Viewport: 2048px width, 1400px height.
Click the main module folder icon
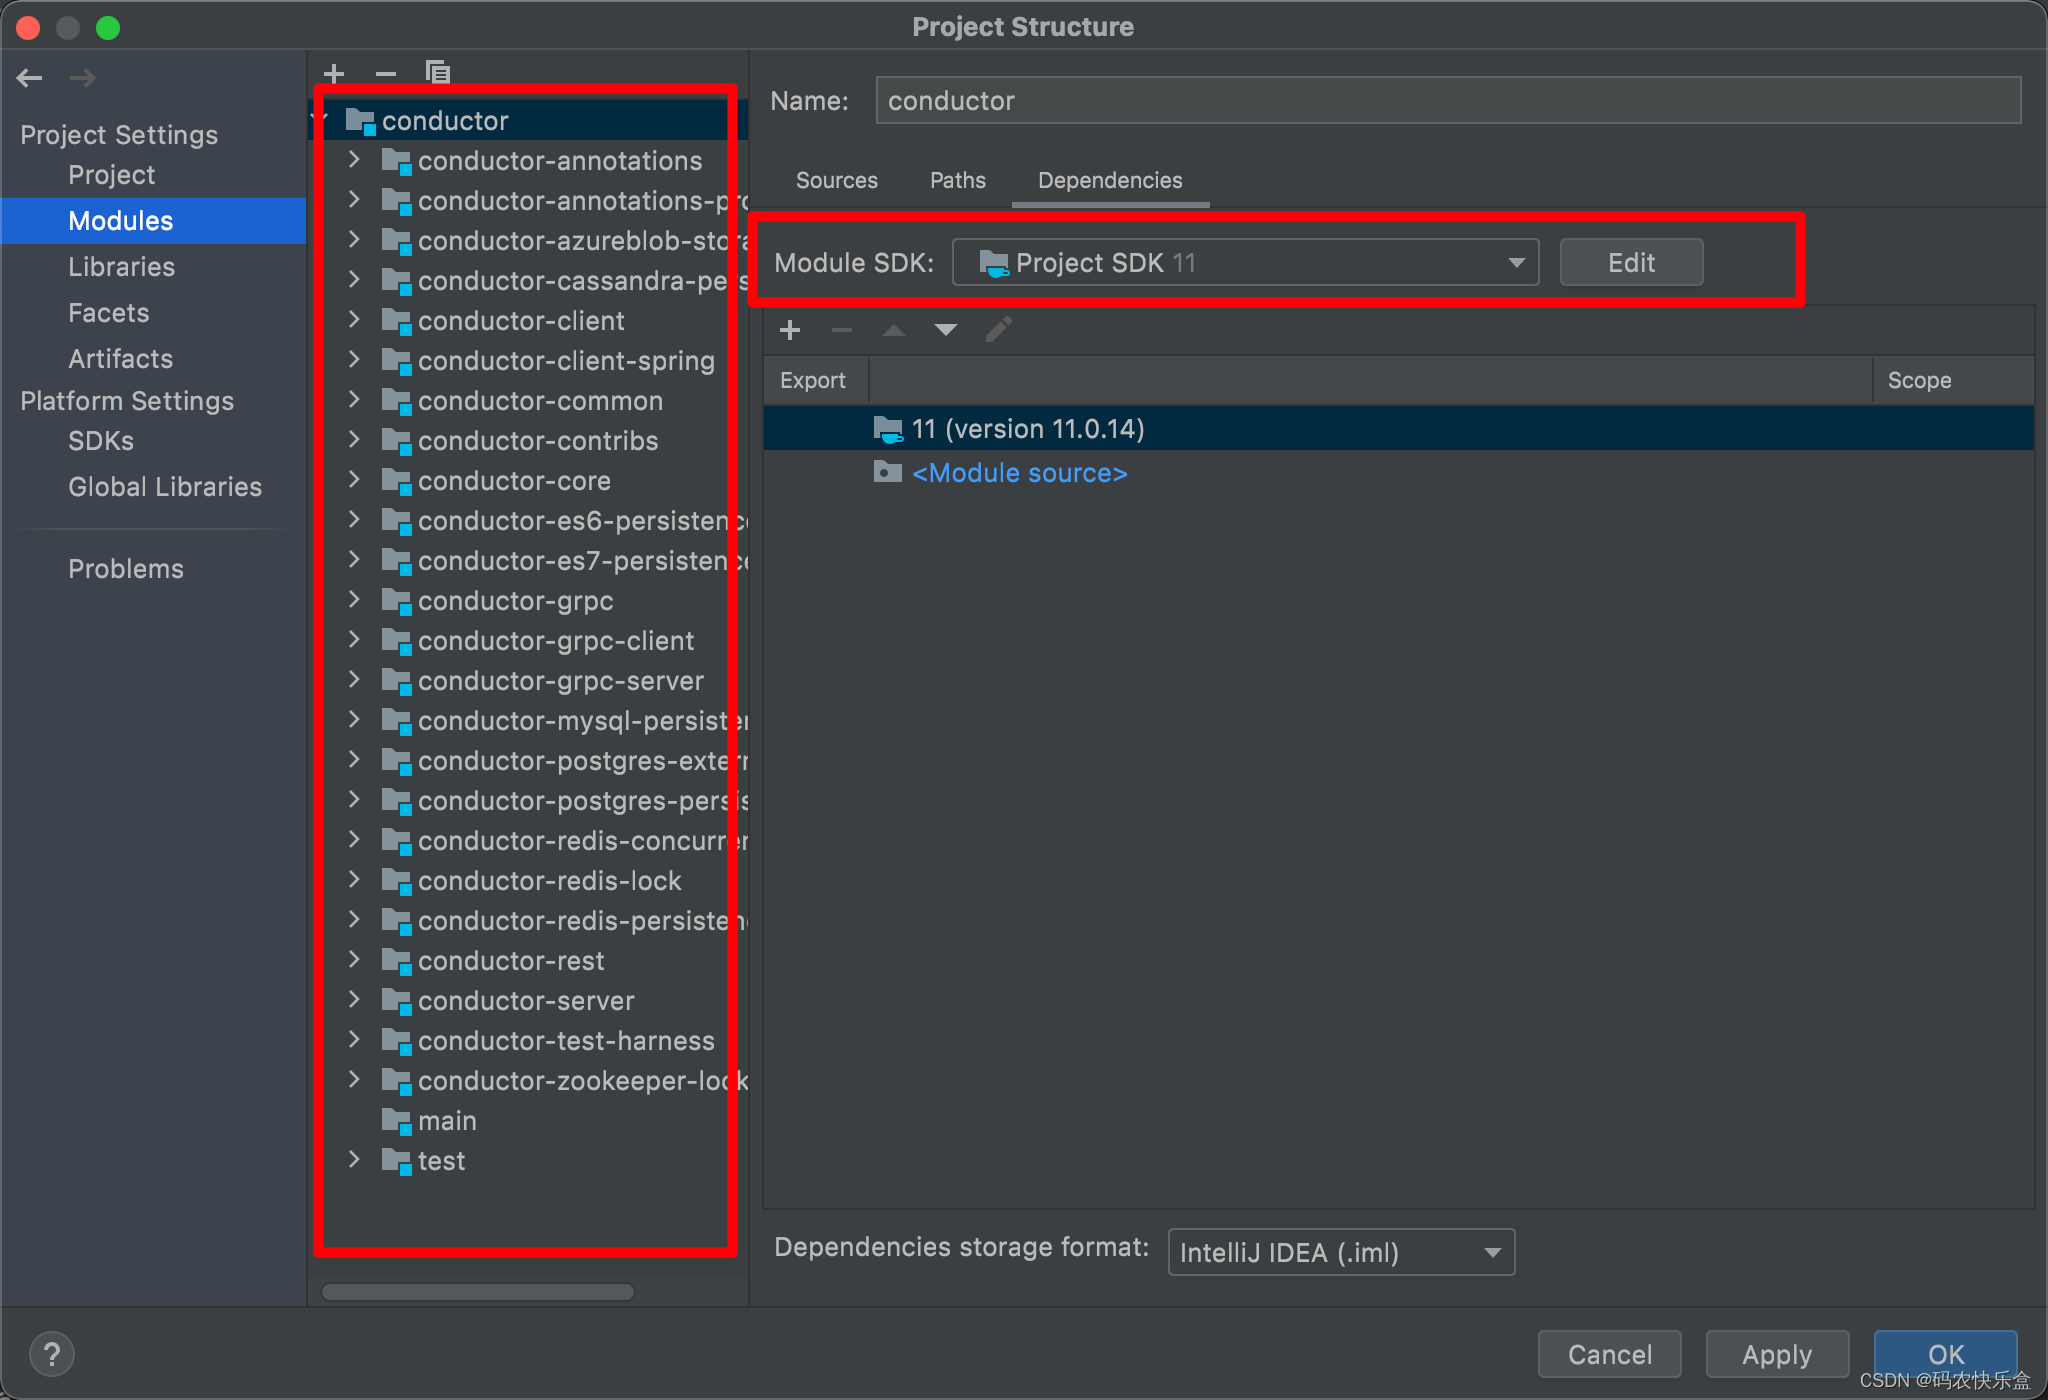[397, 1121]
